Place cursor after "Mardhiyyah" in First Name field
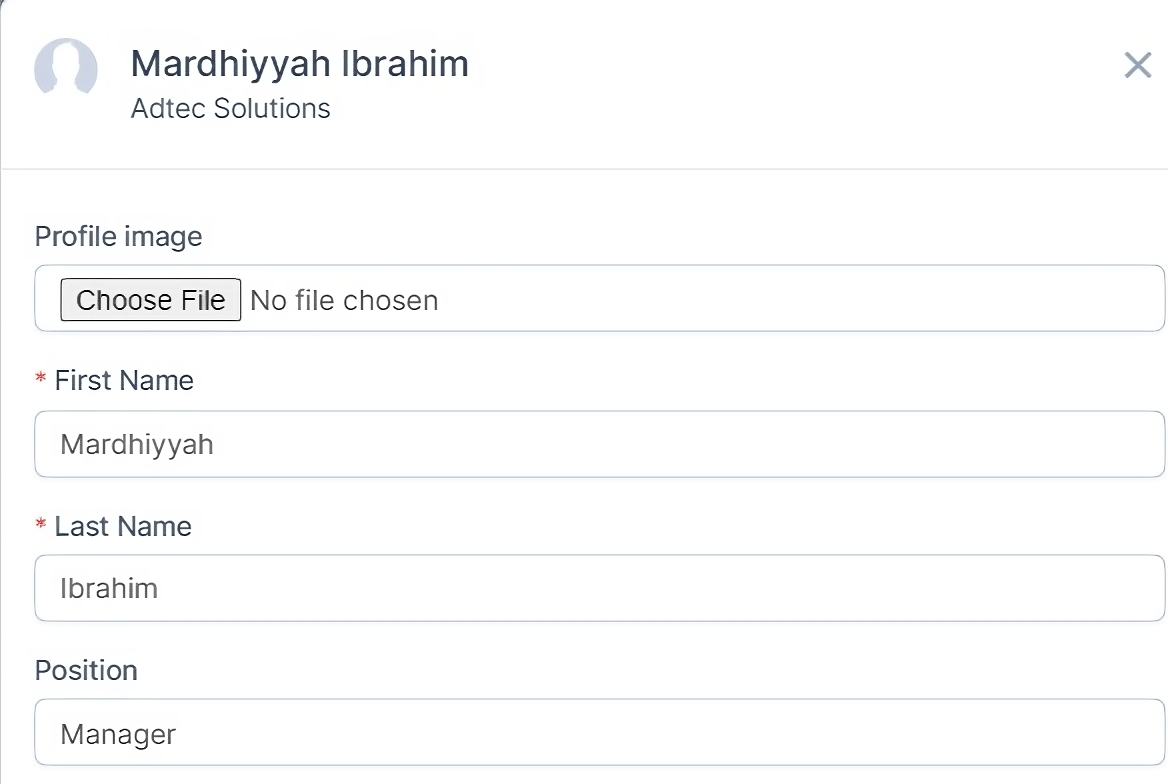The height and width of the screenshot is (784, 1168). (216, 444)
